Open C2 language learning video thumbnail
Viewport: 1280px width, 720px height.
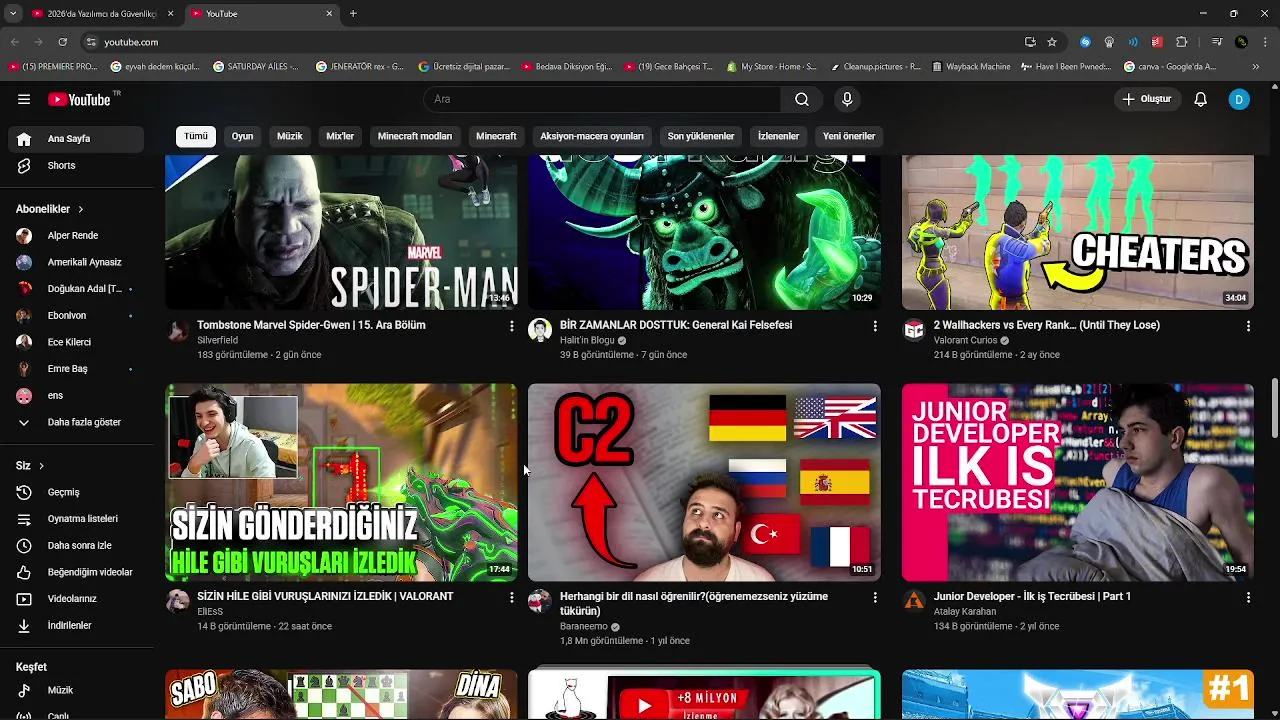point(704,482)
